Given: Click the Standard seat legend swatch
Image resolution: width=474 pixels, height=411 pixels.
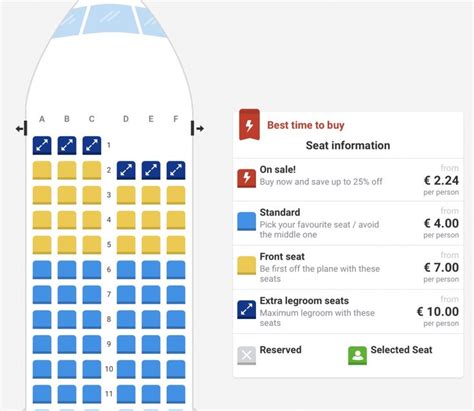Looking at the screenshot, I should pos(247,222).
